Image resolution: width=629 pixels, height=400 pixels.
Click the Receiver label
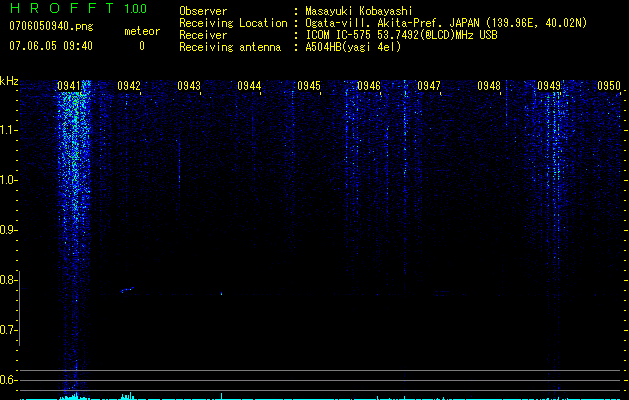point(203,35)
